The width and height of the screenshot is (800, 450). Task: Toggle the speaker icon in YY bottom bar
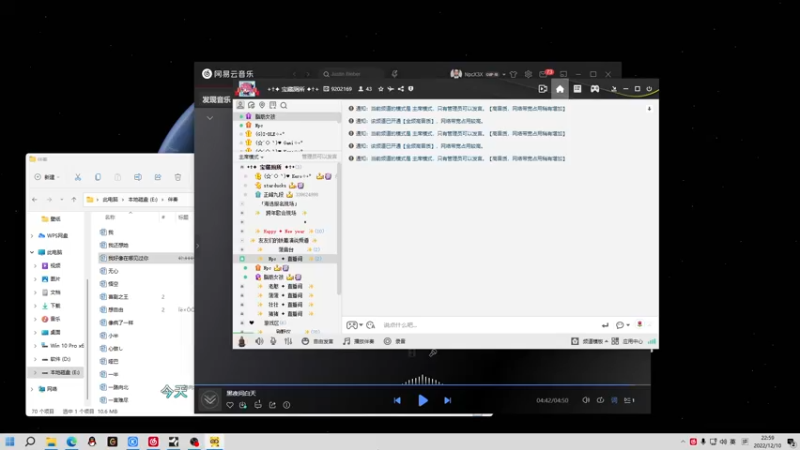pyautogui.click(x=259, y=341)
